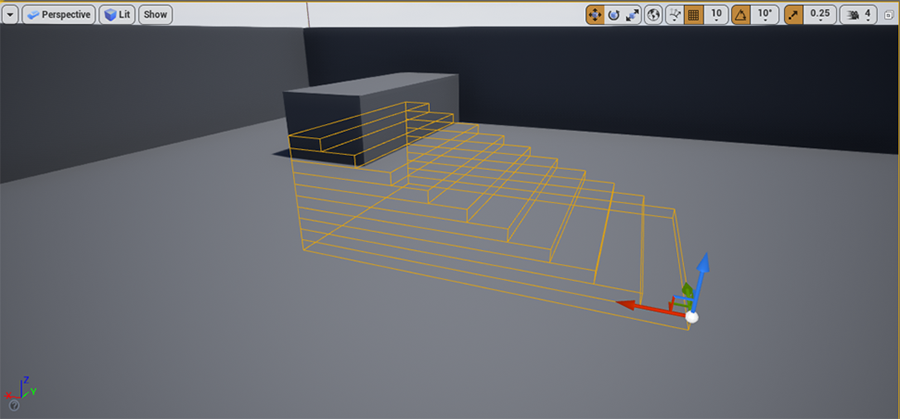This screenshot has width=900, height=419.
Task: Toggle scale snapping
Action: point(793,15)
